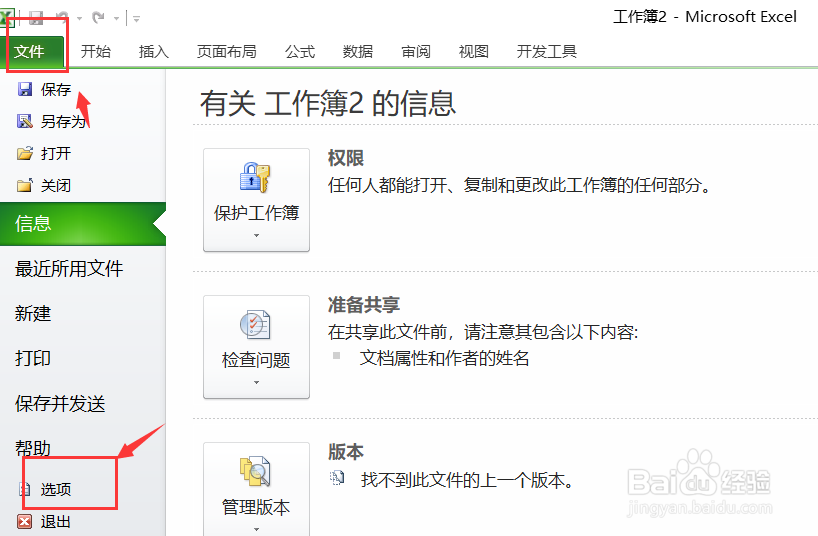Click the heading 有关 工作簿2 的信息
818x536 pixels.
point(328,103)
